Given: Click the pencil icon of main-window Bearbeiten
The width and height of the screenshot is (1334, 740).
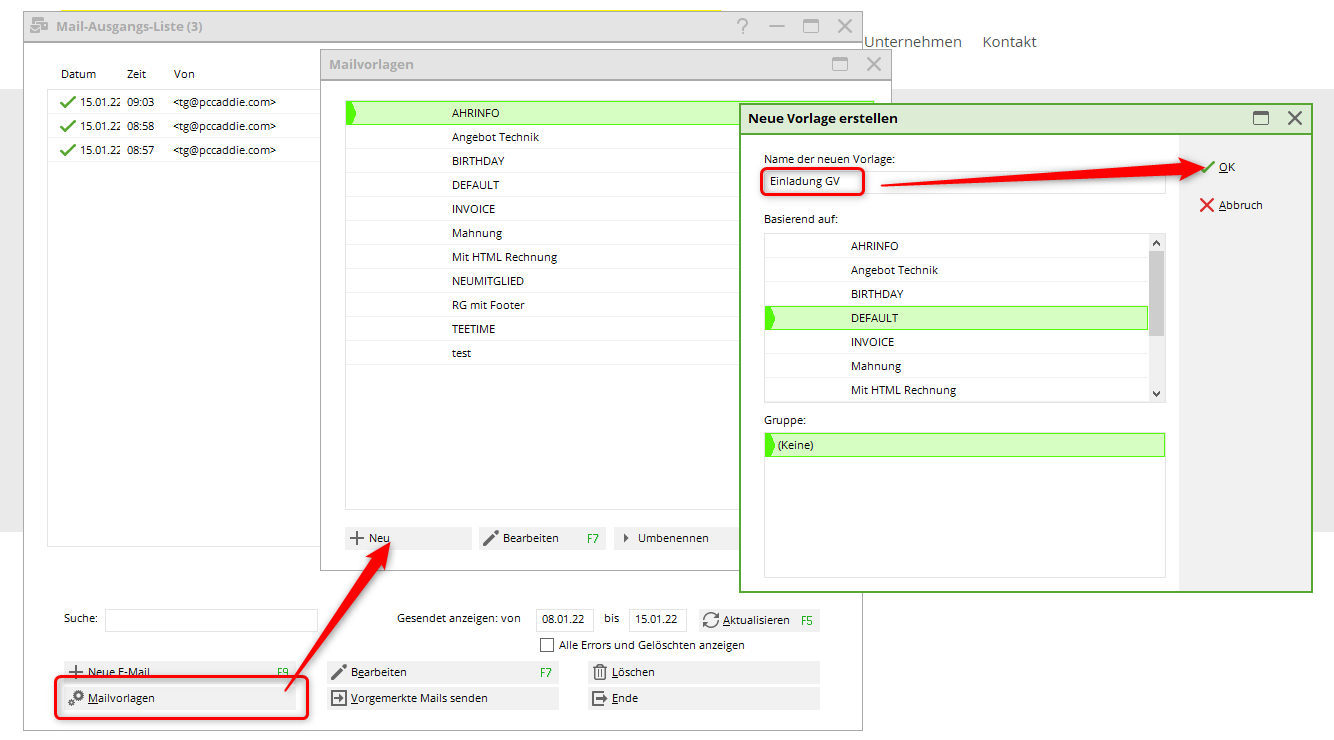Looking at the screenshot, I should point(339,672).
